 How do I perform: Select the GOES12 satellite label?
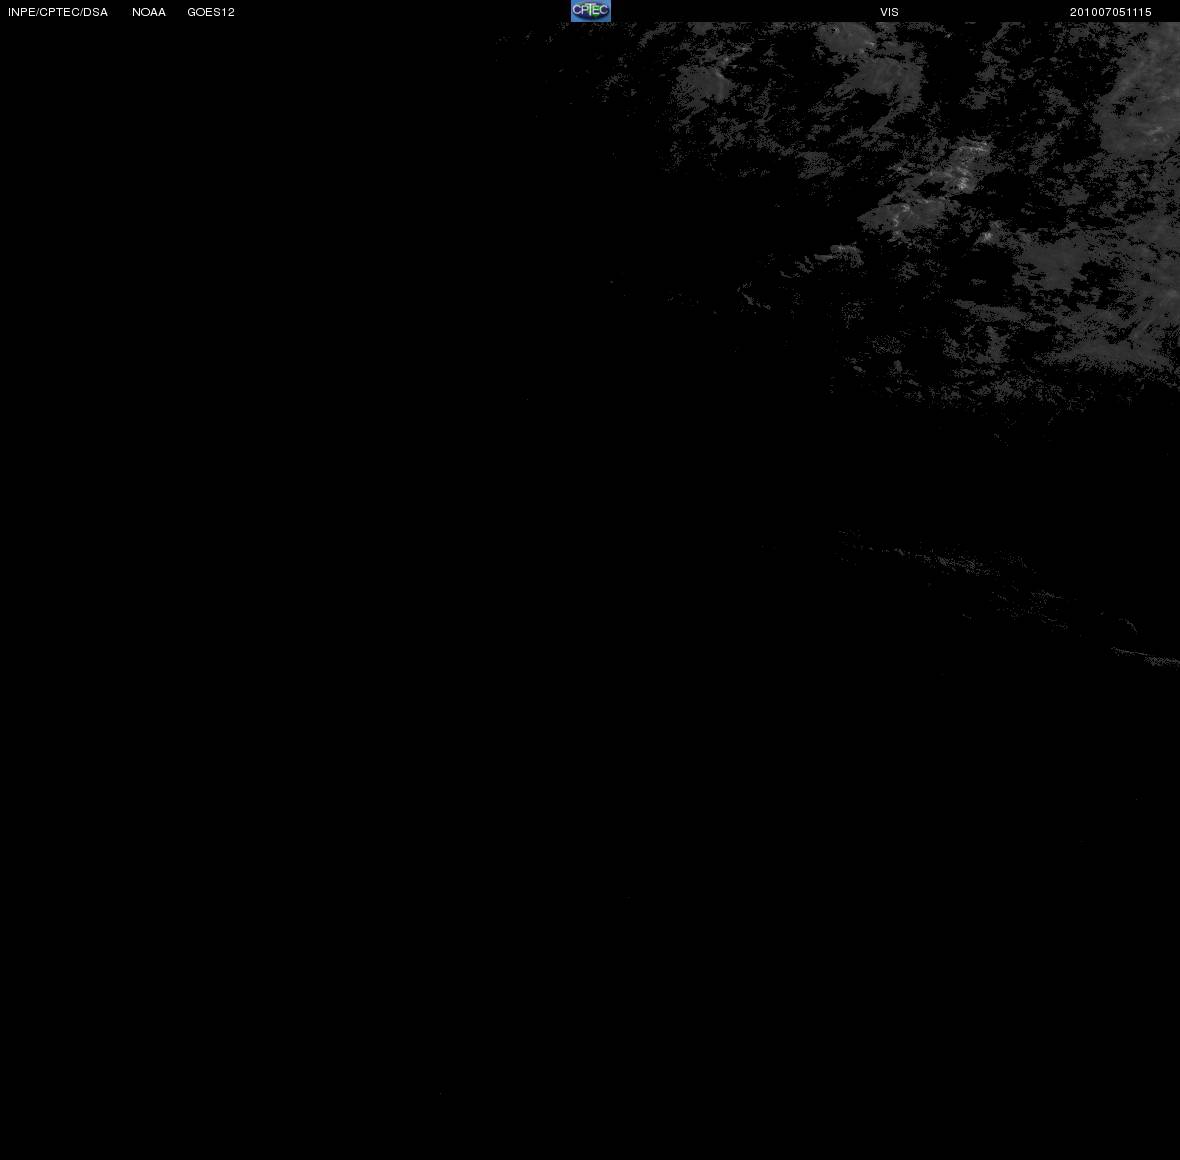(211, 12)
